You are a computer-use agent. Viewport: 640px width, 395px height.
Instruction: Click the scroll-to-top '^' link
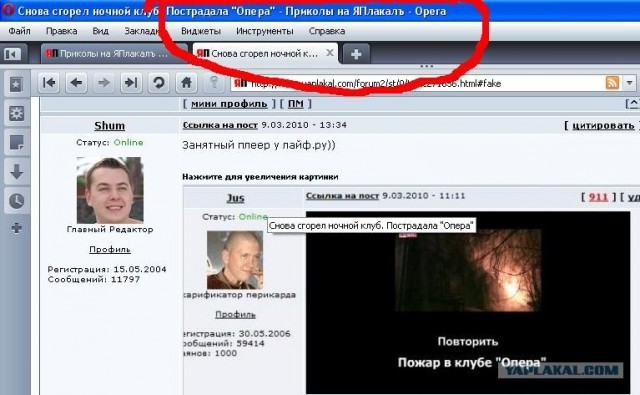point(633,104)
